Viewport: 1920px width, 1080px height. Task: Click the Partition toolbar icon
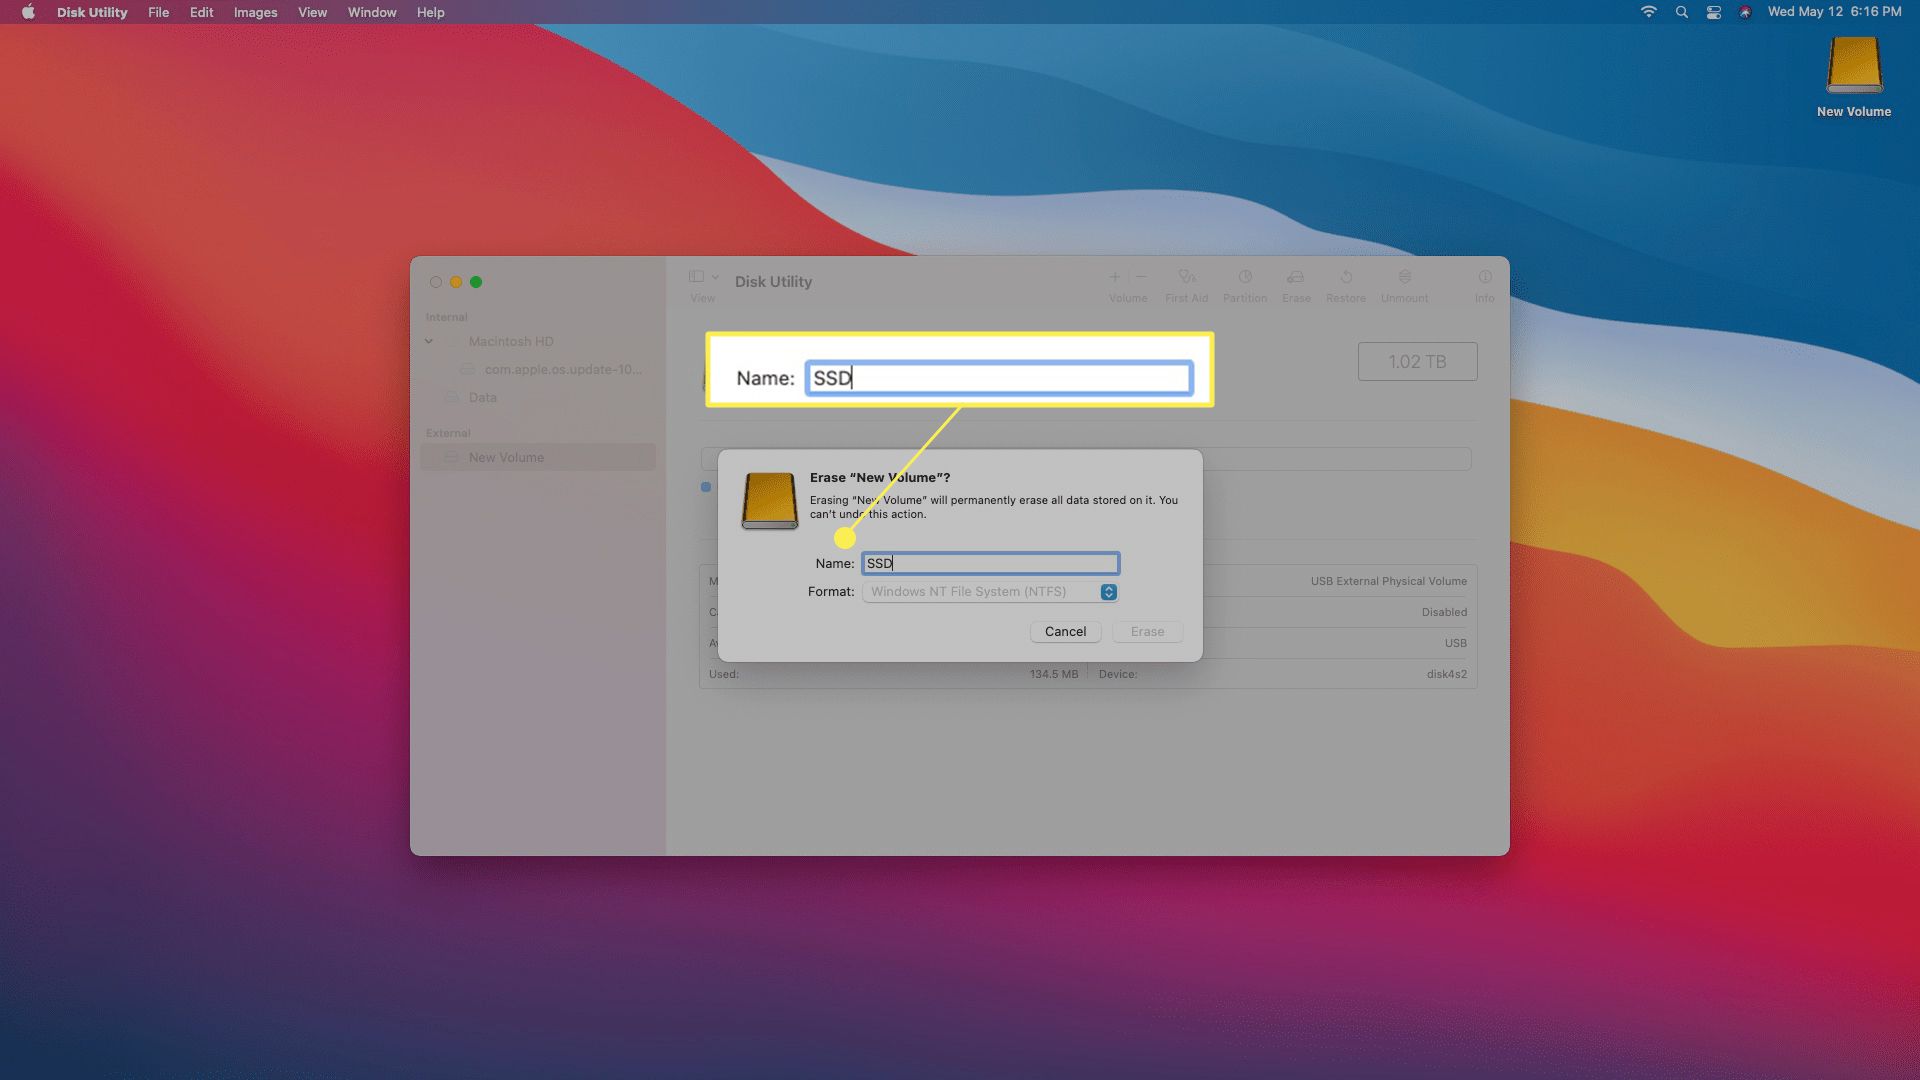coord(1245,285)
